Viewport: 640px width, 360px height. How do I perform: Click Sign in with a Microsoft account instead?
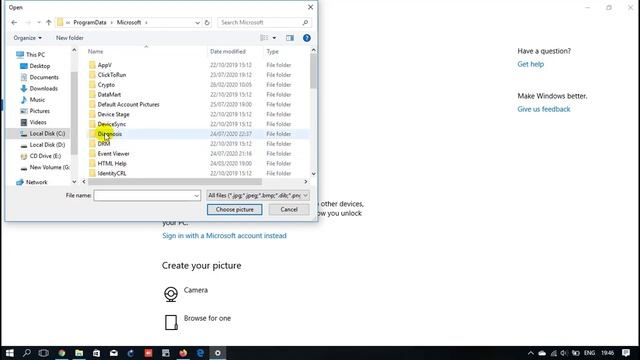(x=224, y=236)
